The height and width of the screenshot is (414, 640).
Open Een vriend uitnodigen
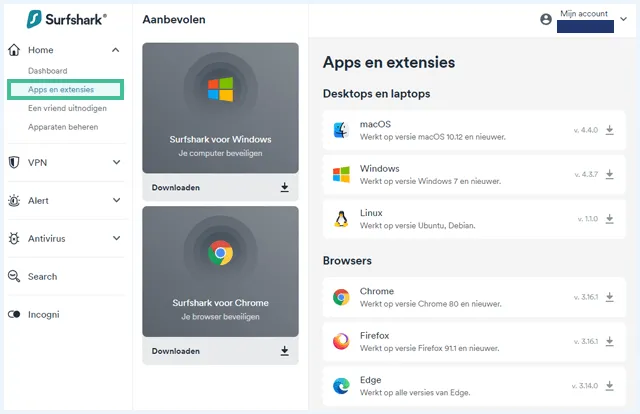[67, 108]
